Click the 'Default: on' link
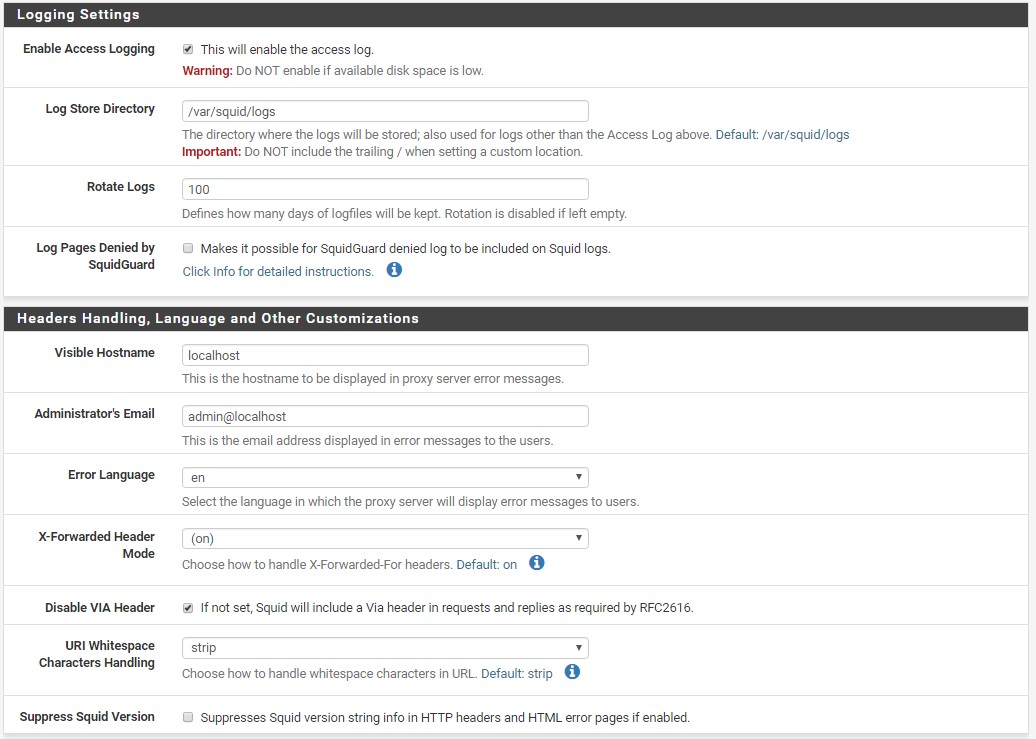This screenshot has height=739, width=1036. pos(487,565)
